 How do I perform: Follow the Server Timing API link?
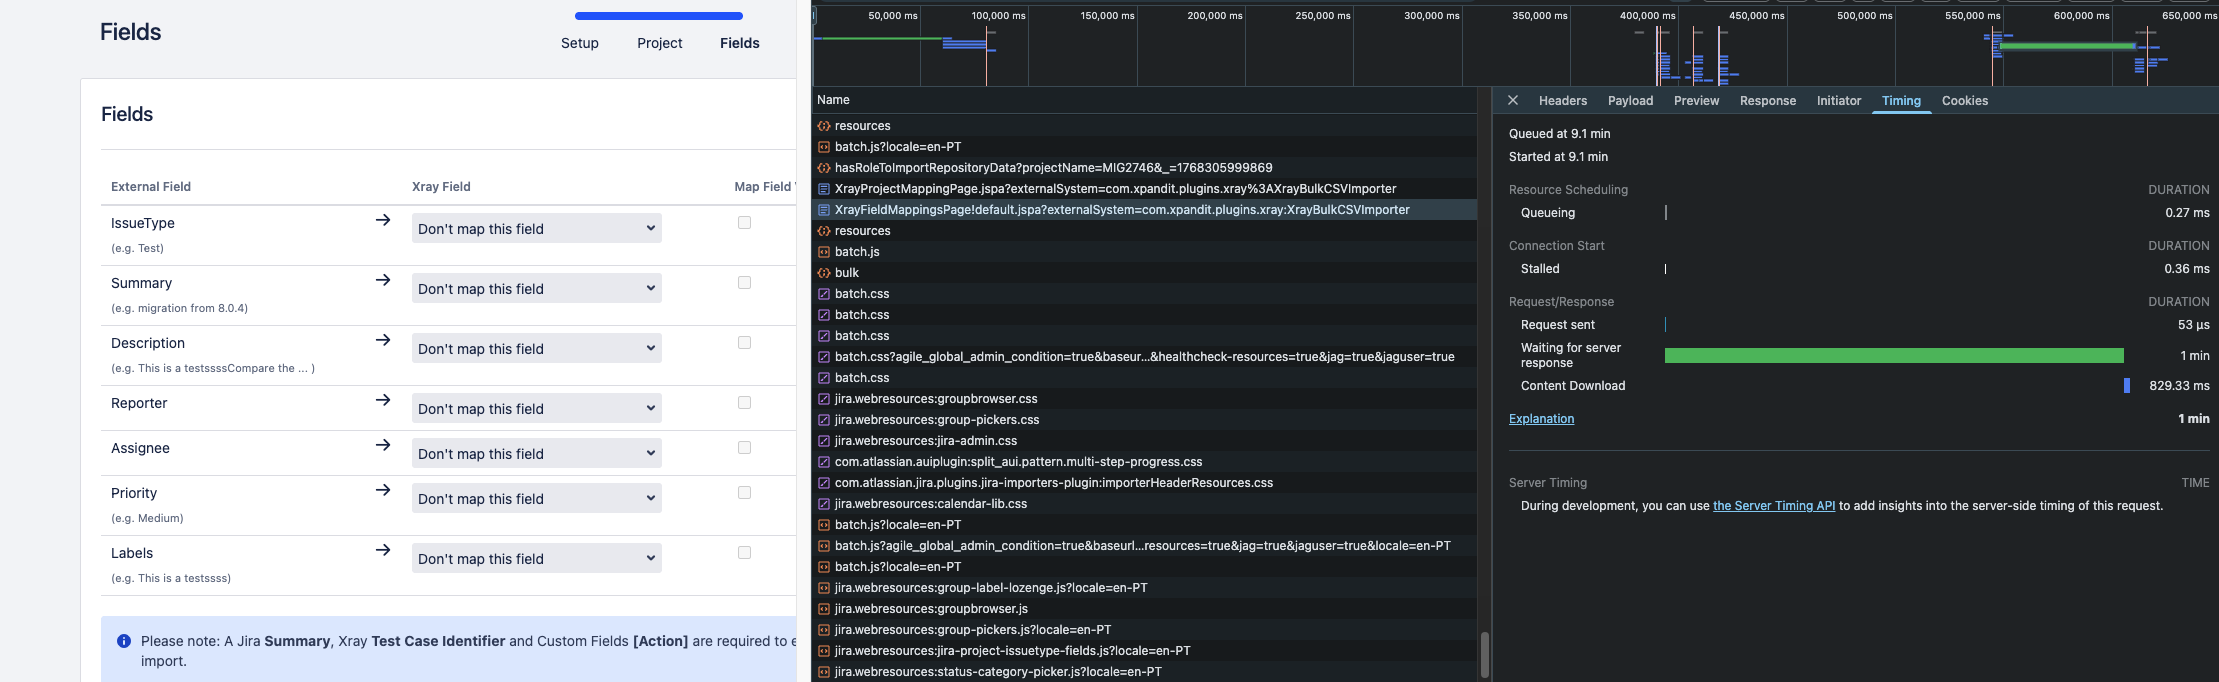[1773, 506]
